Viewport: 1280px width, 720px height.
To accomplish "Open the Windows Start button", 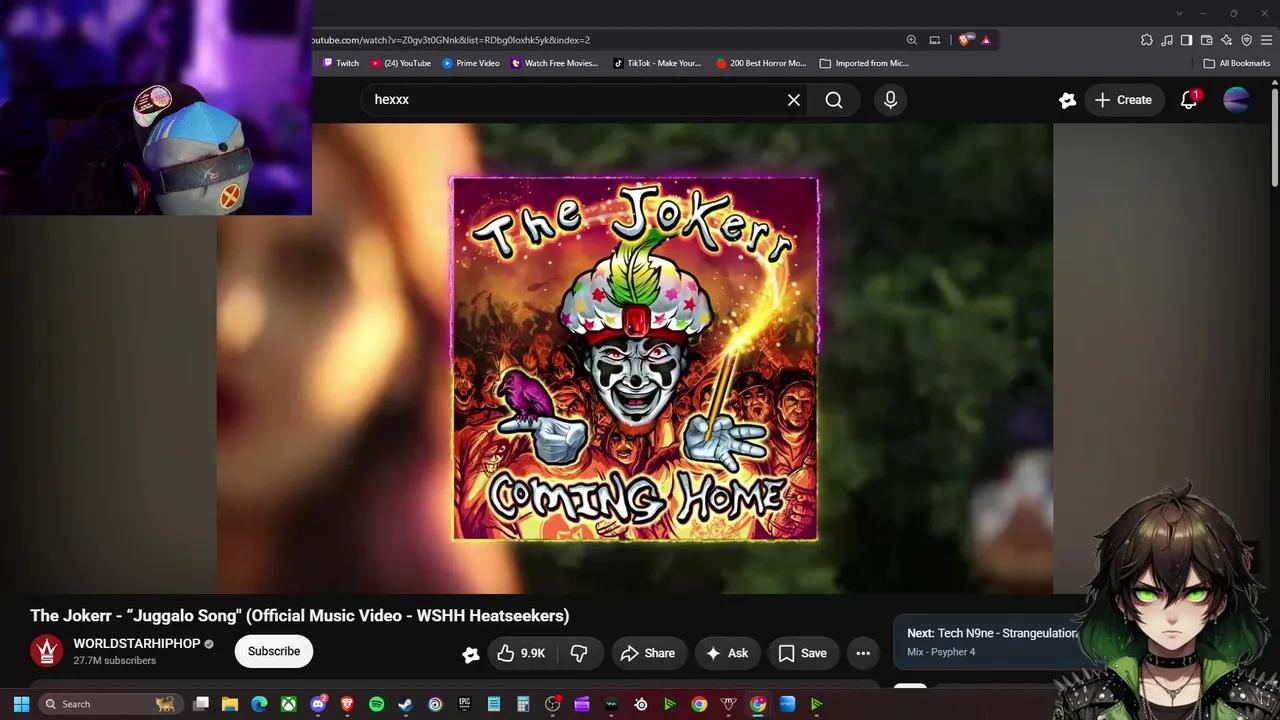I will [21, 704].
